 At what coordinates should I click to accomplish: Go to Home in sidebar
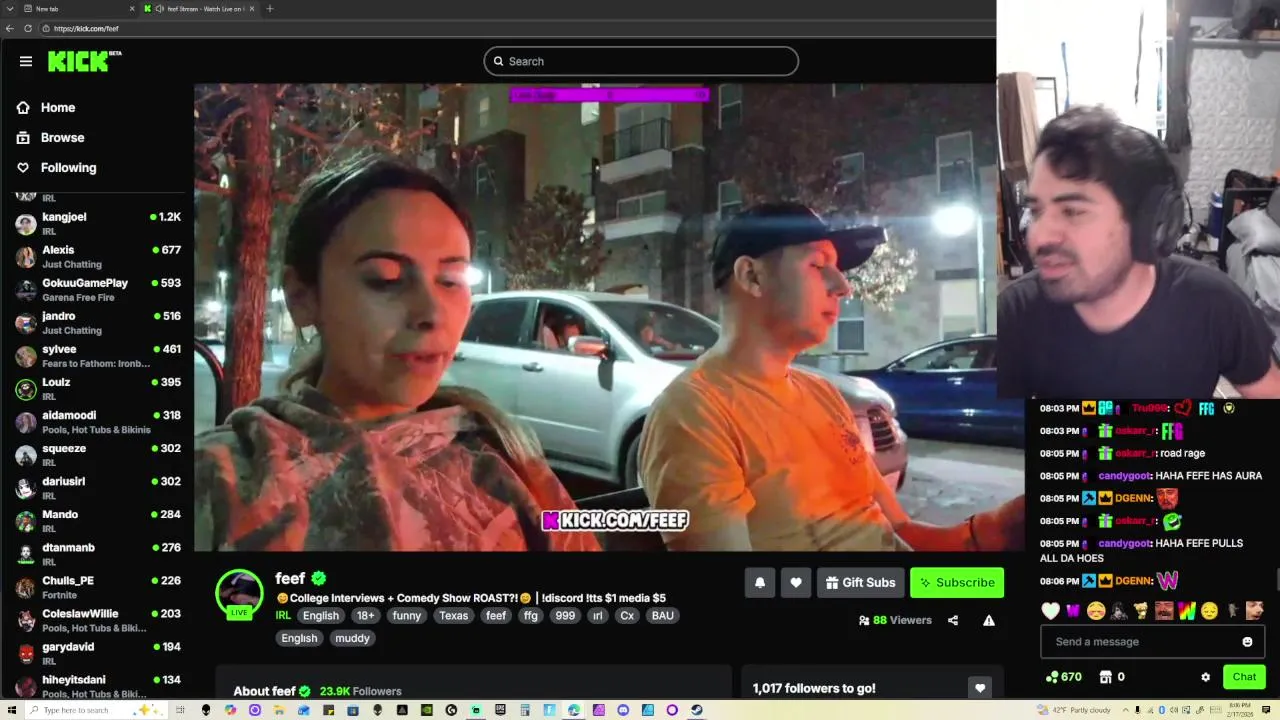coord(46,107)
